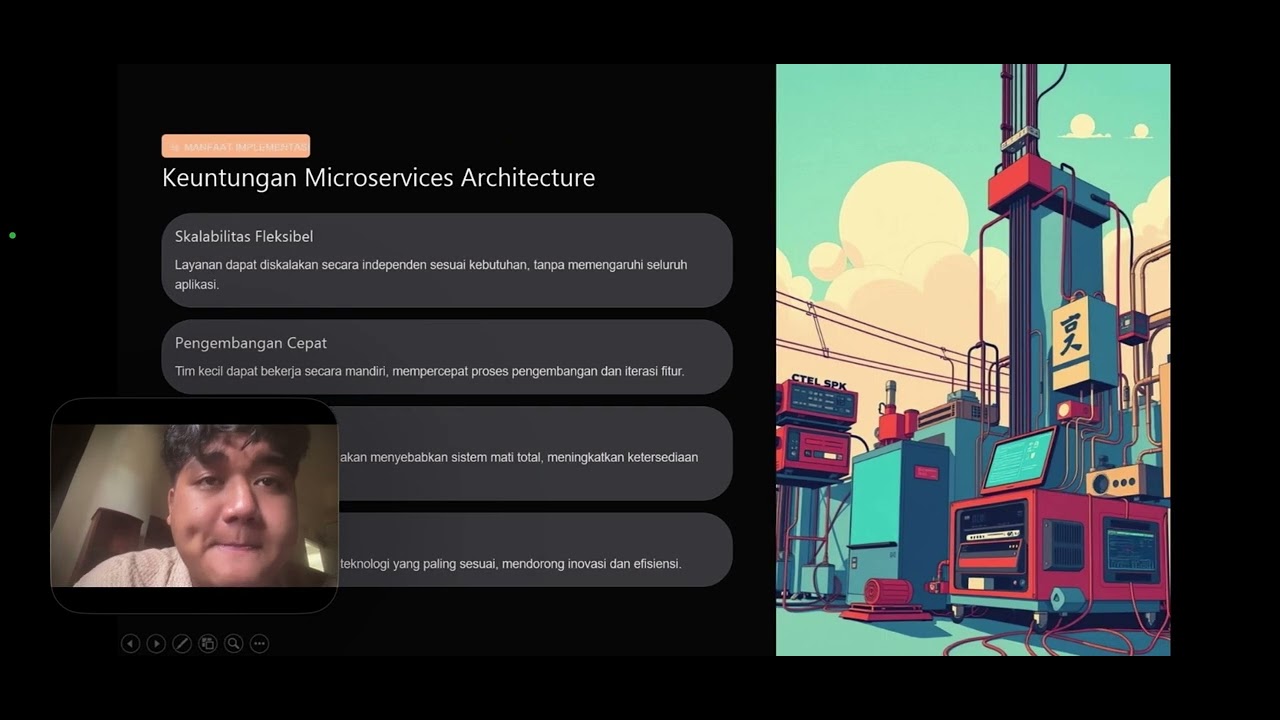Click text starting 'Layanan dapat diskalakan secara independen'
The height and width of the screenshot is (720, 1280).
click(x=431, y=274)
